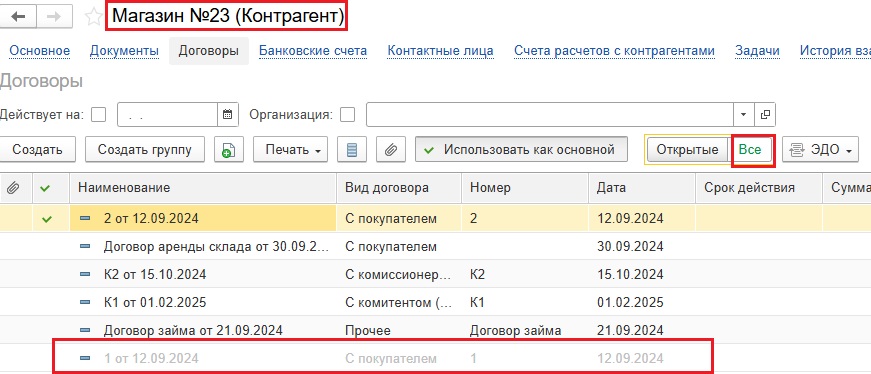Switch filter to Все contracts

tap(750, 149)
